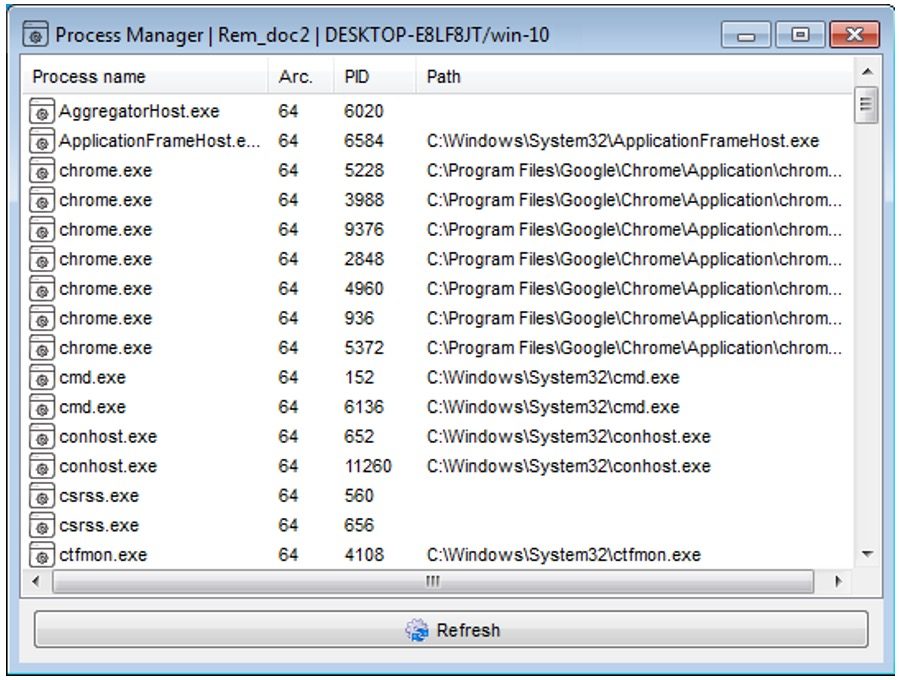Click the Process Manager title bar icon

(x=35, y=36)
